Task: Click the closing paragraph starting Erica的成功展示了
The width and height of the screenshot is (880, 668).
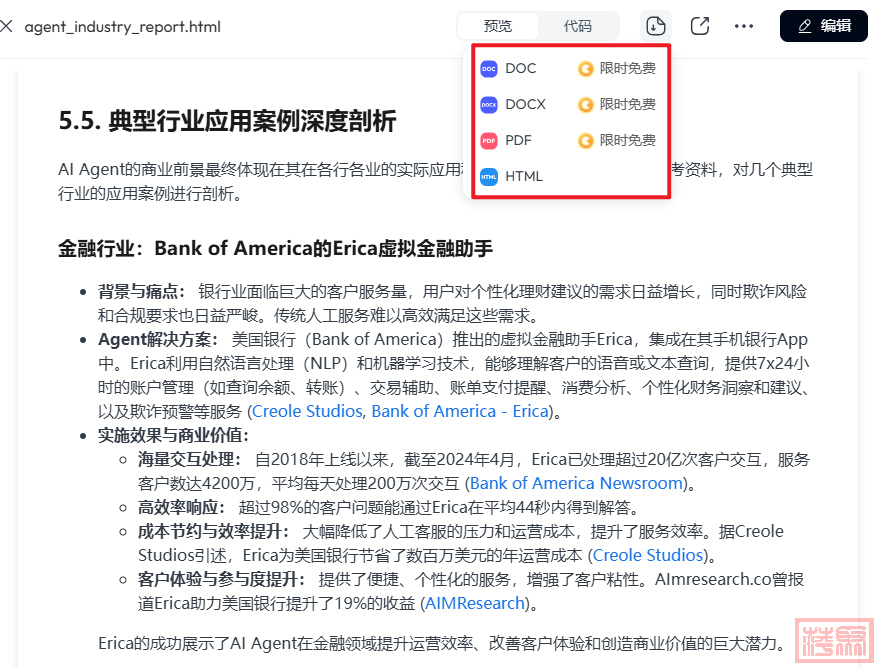Action: [x=443, y=643]
